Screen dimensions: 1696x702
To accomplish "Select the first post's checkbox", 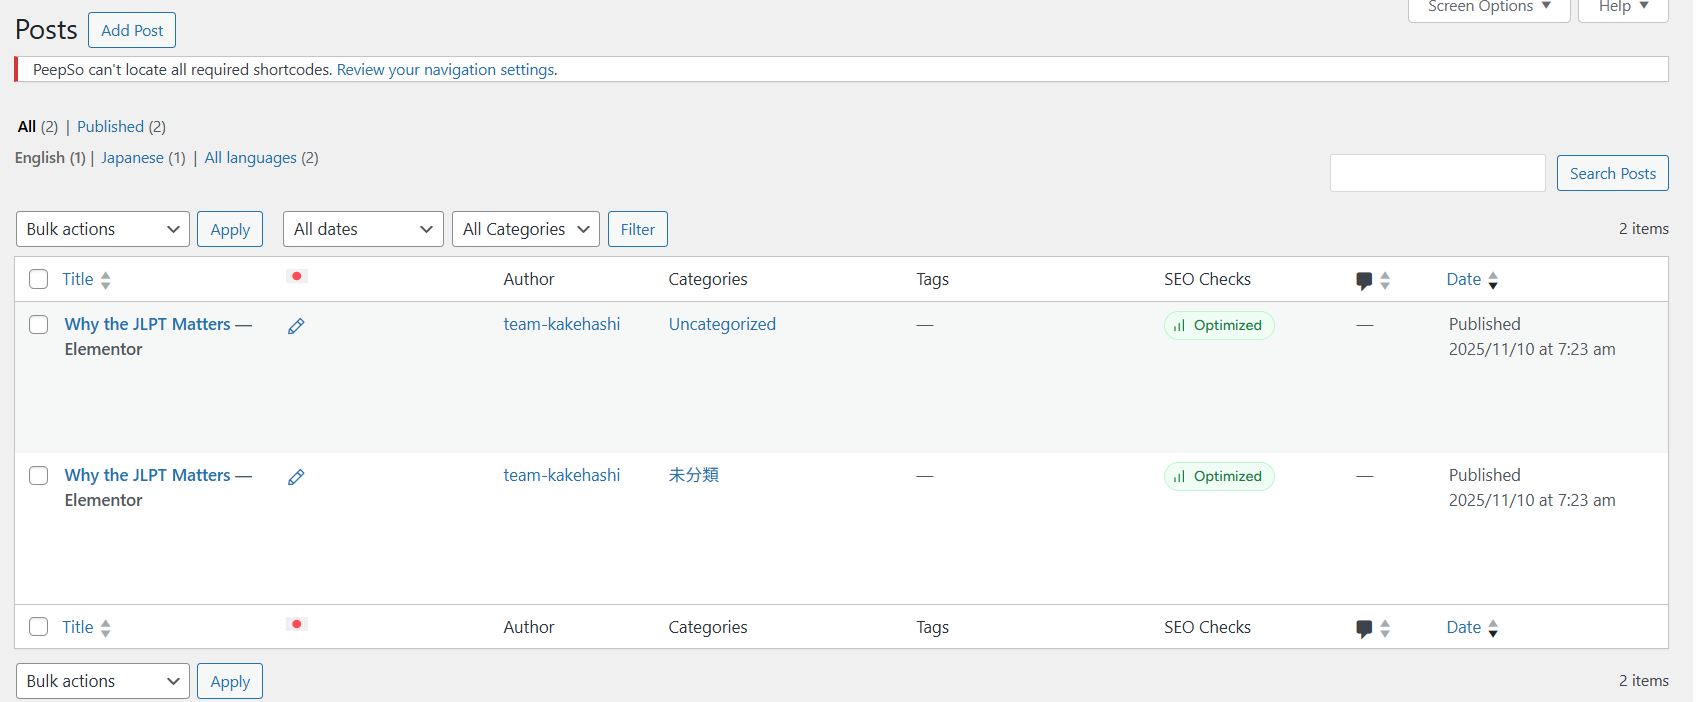I will tap(39, 325).
